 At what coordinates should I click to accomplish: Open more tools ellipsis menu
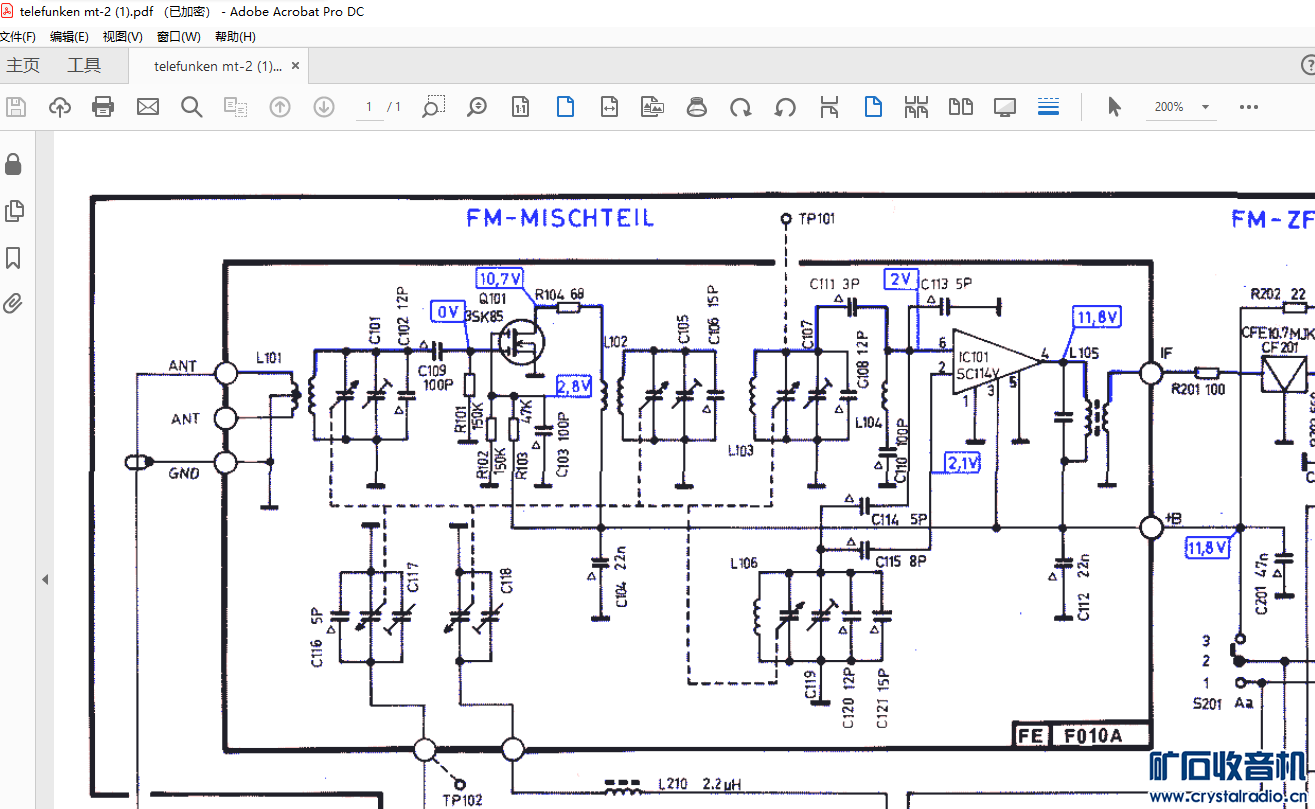click(1248, 107)
